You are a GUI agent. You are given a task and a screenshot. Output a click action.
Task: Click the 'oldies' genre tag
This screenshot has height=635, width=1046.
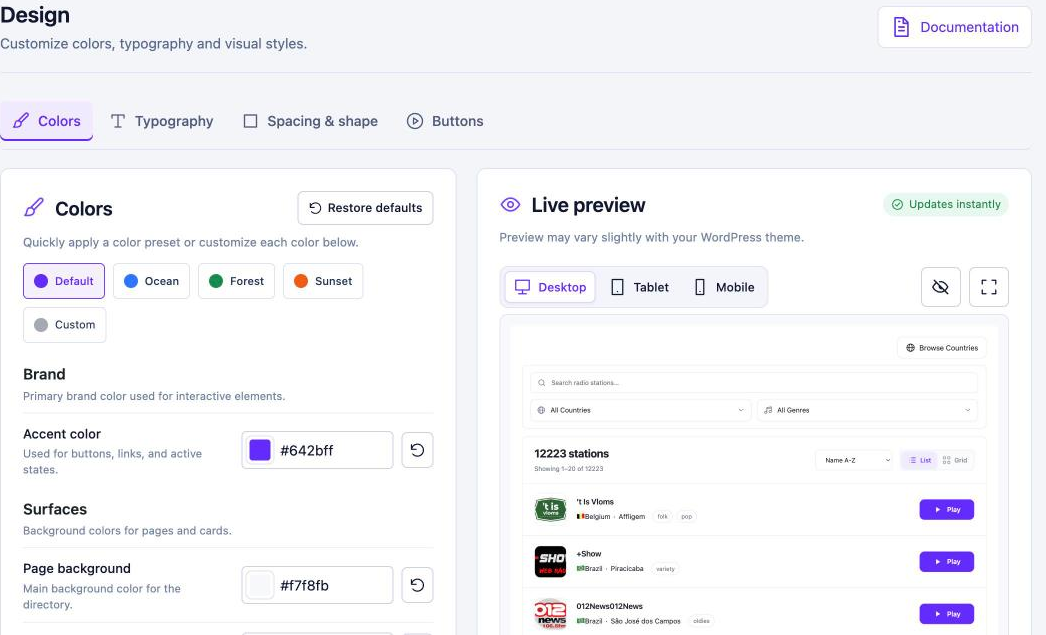[x=701, y=621]
